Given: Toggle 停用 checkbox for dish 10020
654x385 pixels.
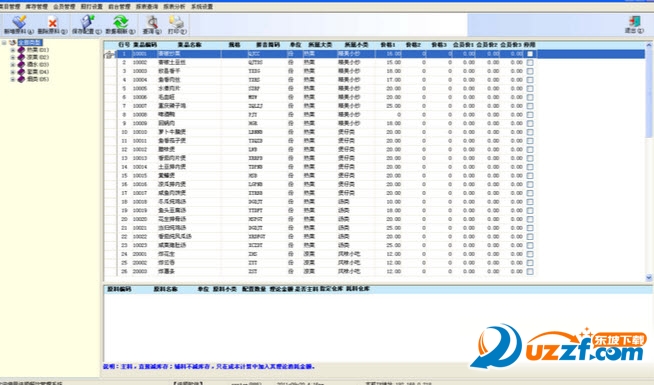Looking at the screenshot, I should click(x=530, y=219).
